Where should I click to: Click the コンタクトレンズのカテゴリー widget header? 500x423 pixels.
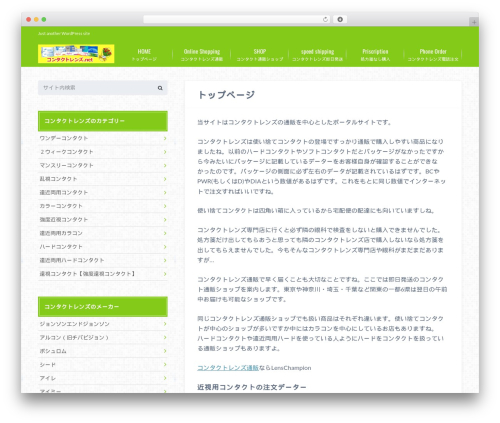(x=103, y=121)
